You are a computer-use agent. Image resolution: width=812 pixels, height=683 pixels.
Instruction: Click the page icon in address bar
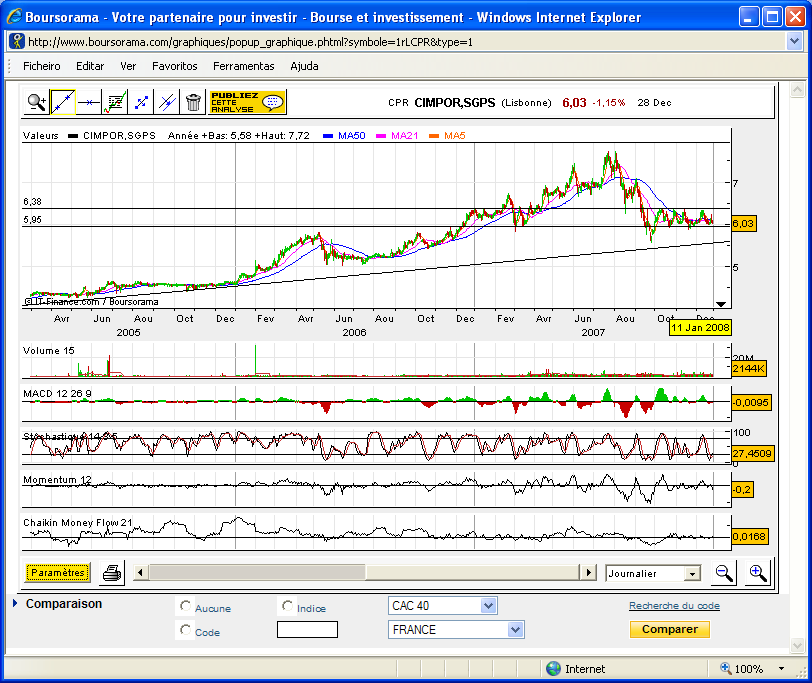pyautogui.click(x=17, y=41)
